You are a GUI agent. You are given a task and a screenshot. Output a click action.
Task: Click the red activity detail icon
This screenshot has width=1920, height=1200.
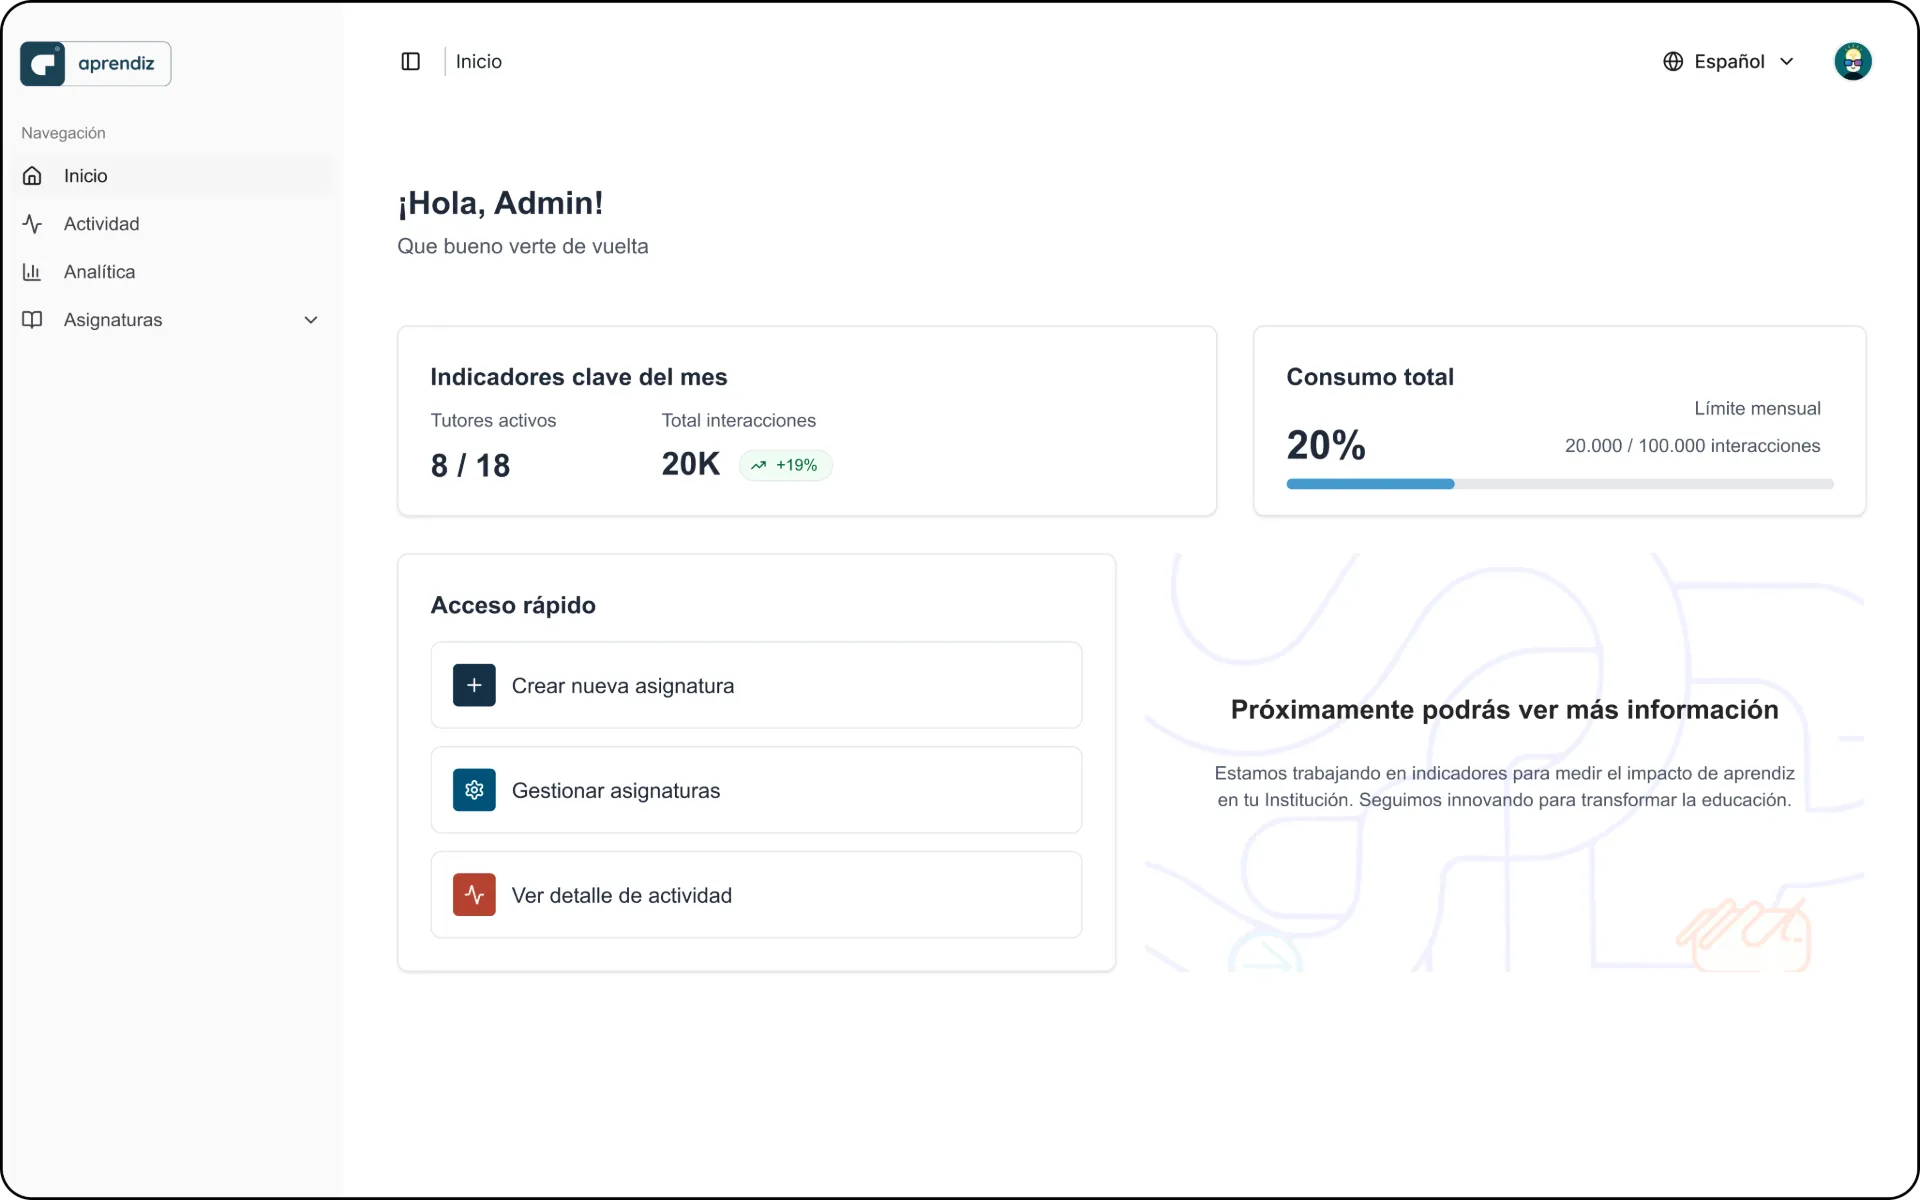pos(474,895)
